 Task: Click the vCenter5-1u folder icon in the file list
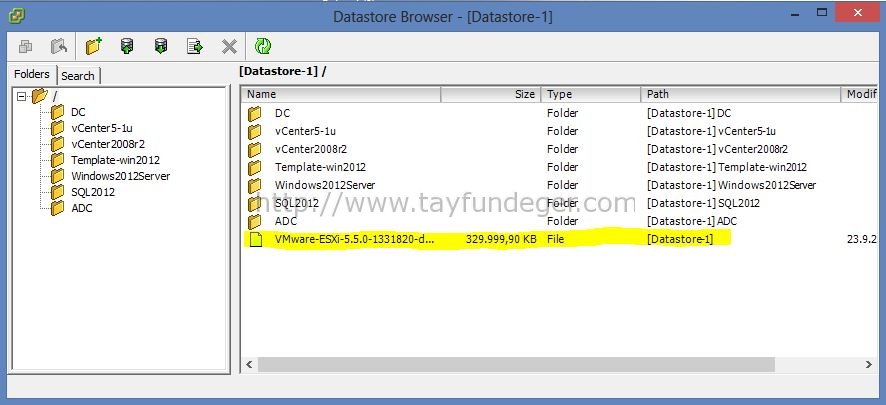click(255, 131)
